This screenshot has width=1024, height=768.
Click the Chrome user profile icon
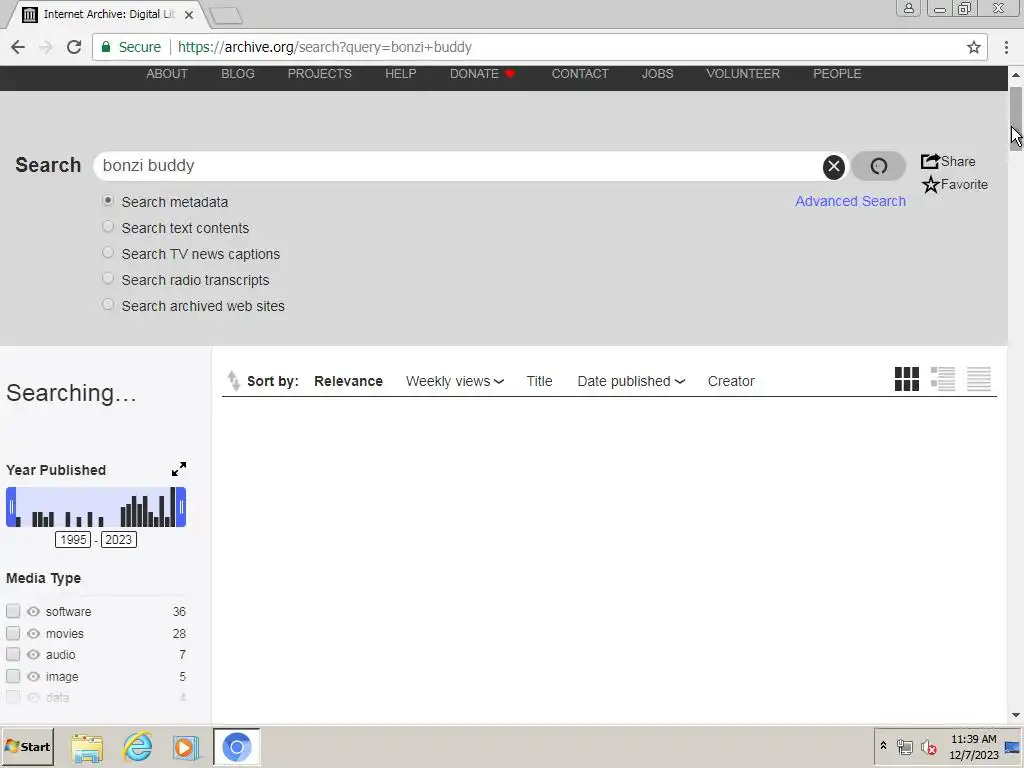(908, 8)
